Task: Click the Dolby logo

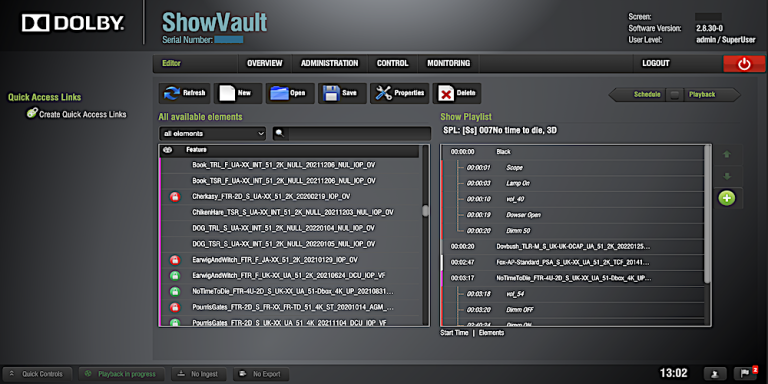Action: [x=73, y=23]
